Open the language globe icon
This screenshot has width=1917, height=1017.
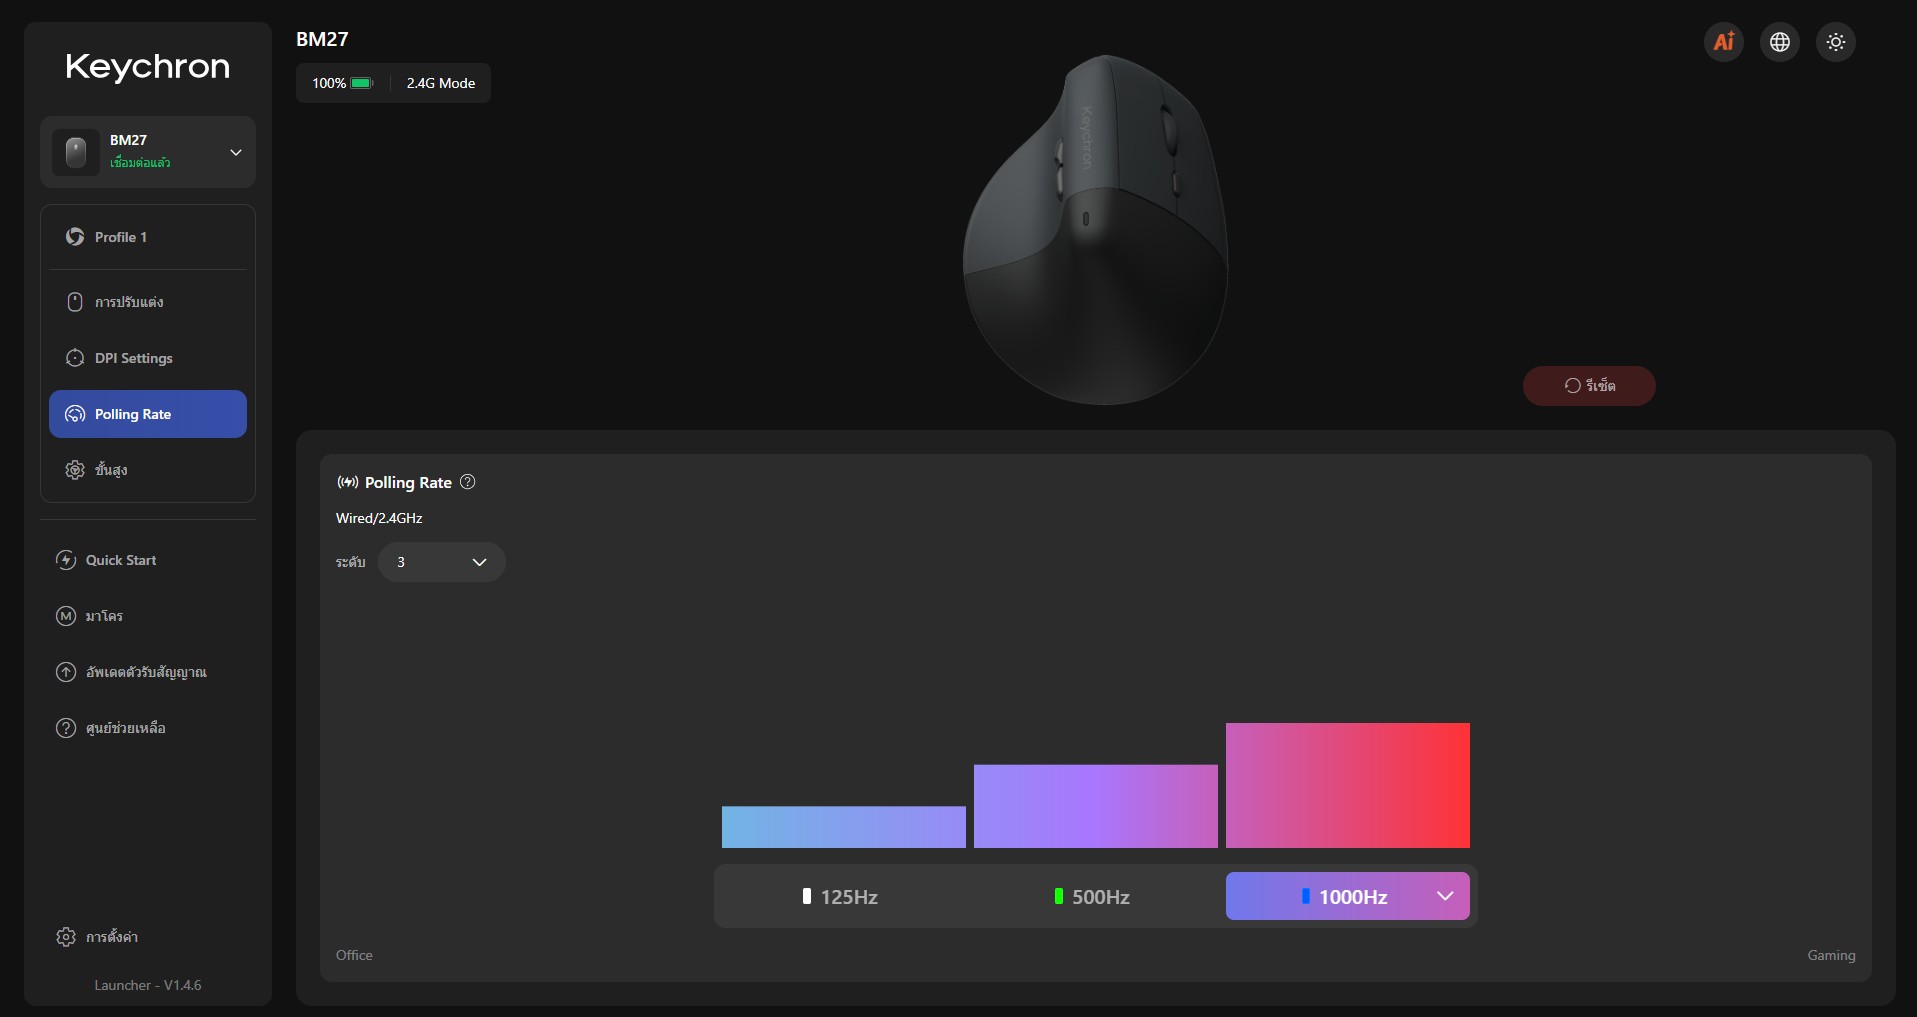coord(1779,42)
